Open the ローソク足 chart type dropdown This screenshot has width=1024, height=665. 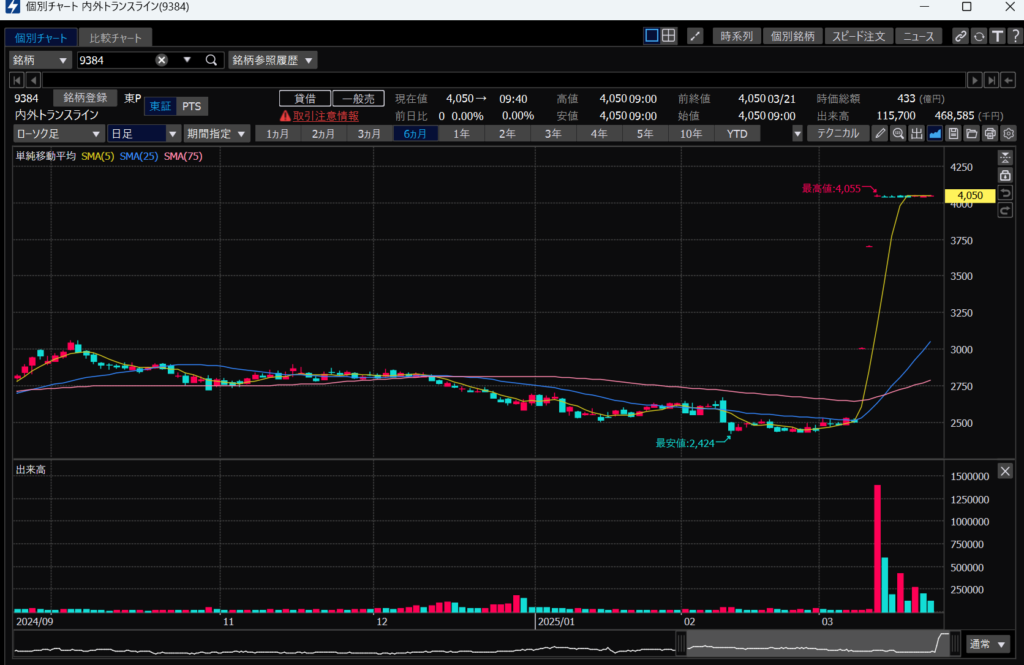[x=58, y=134]
